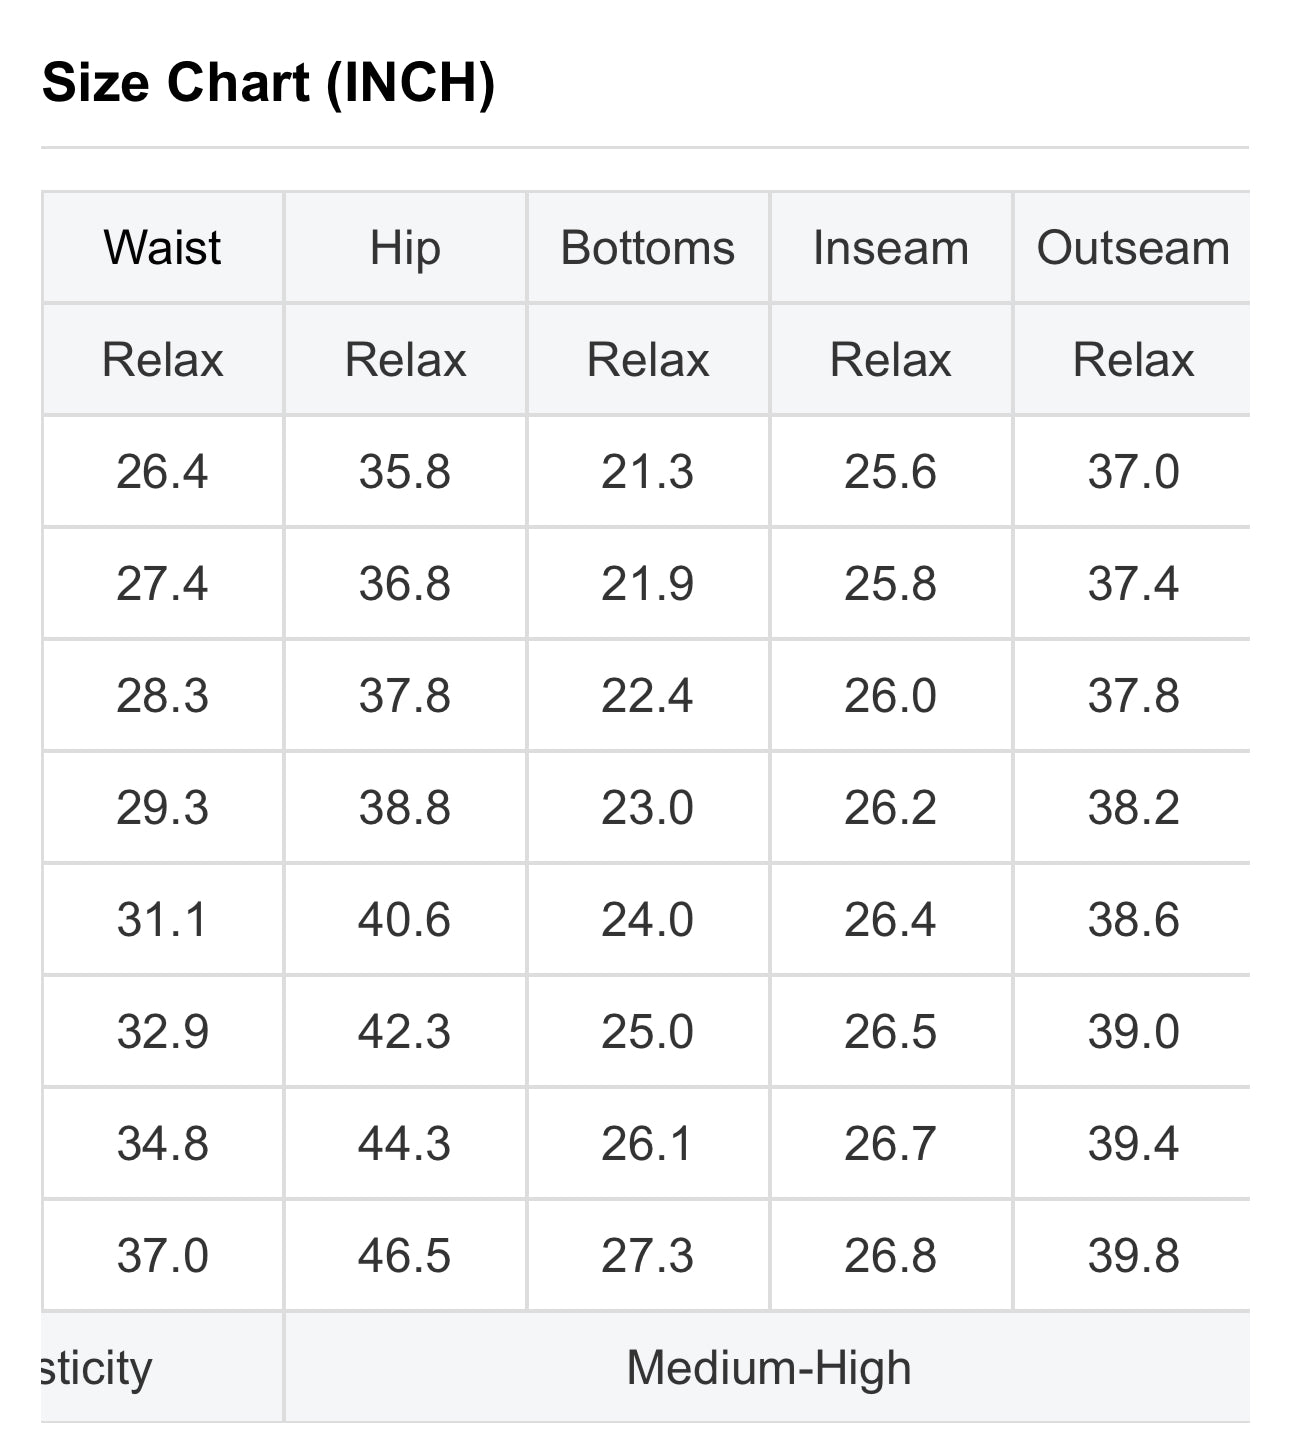Click outseam value 39.8
The height and width of the screenshot is (1452, 1290).
pos(1134,1256)
